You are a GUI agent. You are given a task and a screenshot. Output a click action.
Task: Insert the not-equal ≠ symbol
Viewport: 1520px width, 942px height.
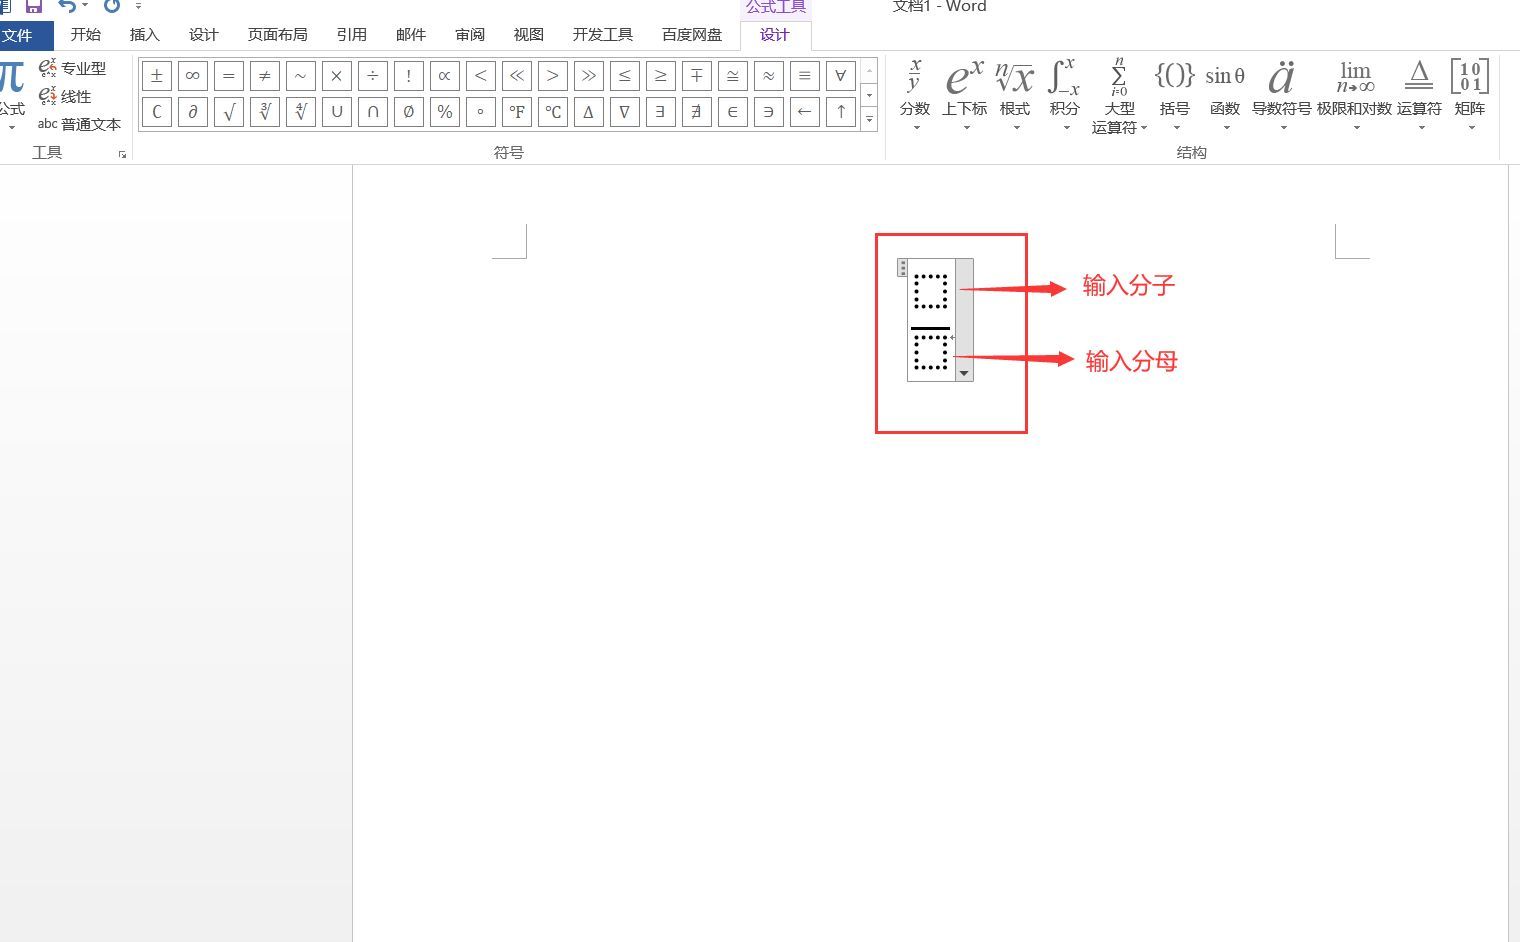(265, 76)
